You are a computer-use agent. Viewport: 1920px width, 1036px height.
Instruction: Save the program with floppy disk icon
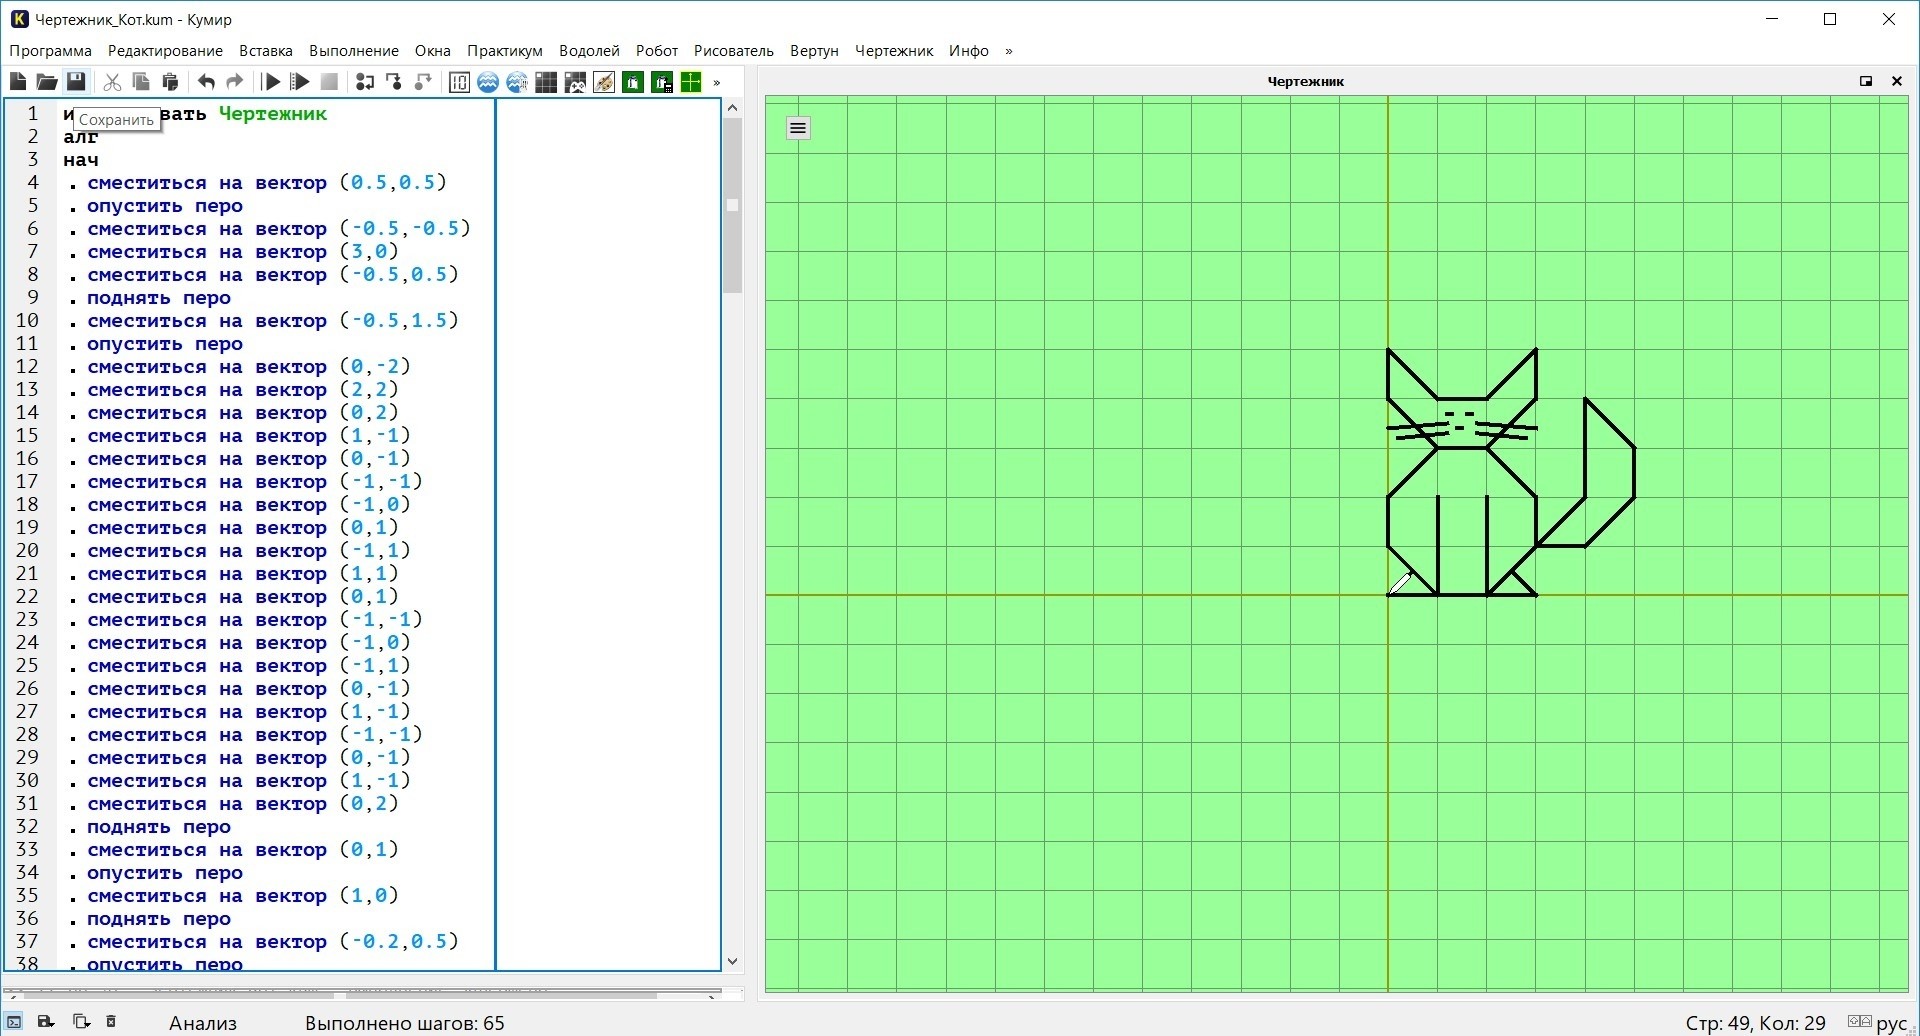(76, 82)
